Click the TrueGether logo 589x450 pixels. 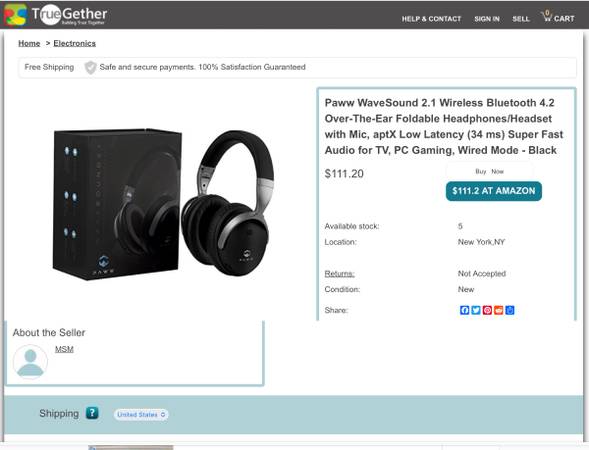point(56,15)
